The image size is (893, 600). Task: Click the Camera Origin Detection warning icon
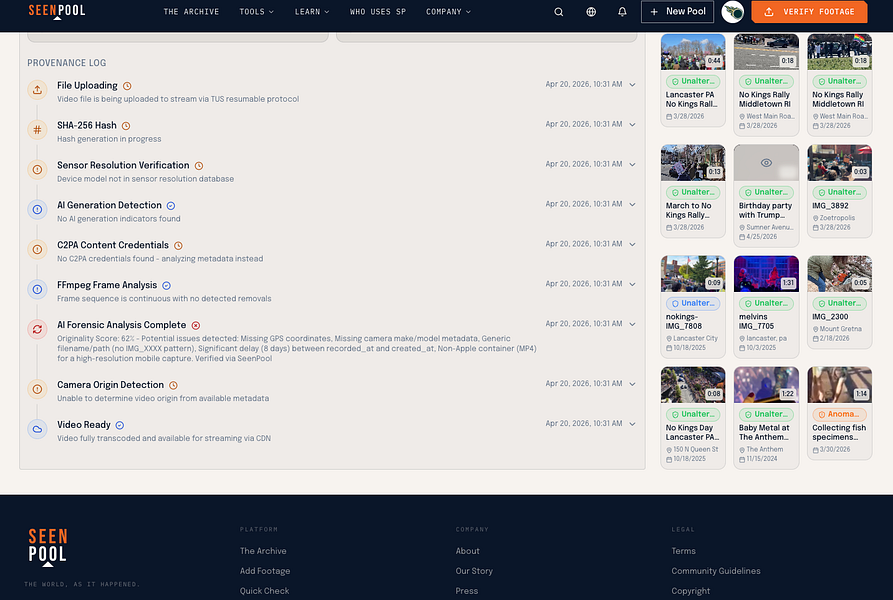(x=37, y=389)
